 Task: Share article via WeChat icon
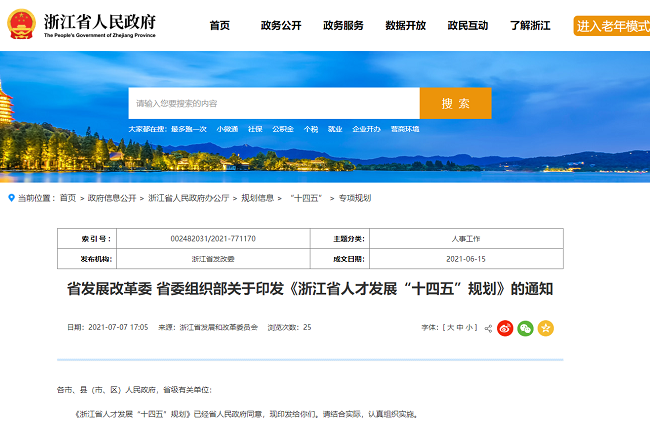click(x=525, y=328)
